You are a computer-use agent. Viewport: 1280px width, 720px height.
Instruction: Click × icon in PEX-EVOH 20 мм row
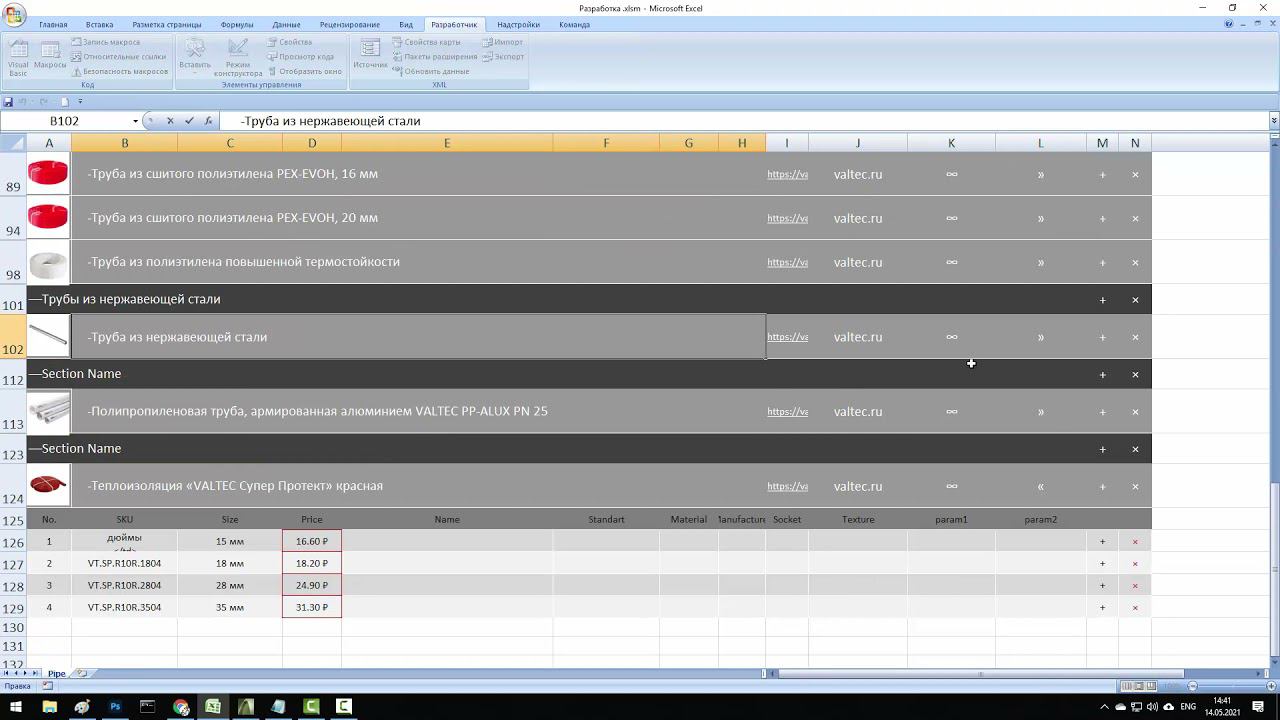click(x=1135, y=219)
